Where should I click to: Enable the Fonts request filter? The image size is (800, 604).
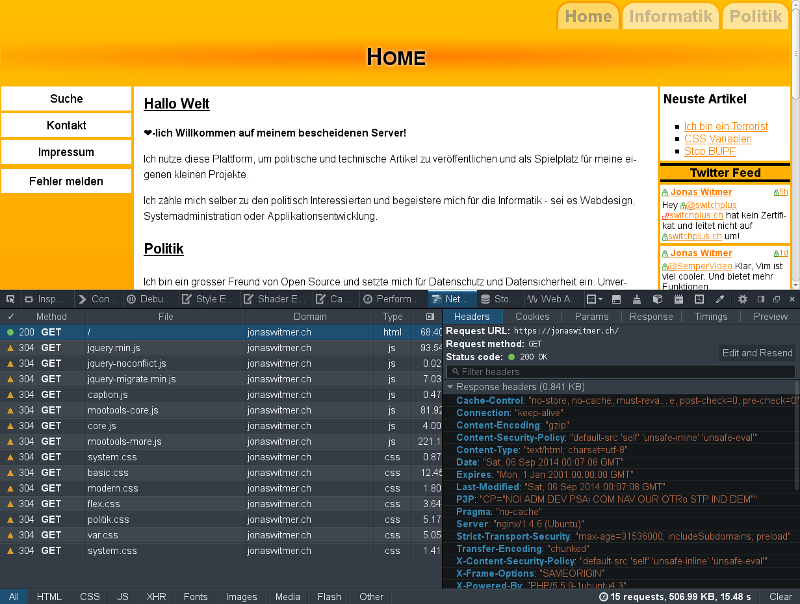pos(195,596)
